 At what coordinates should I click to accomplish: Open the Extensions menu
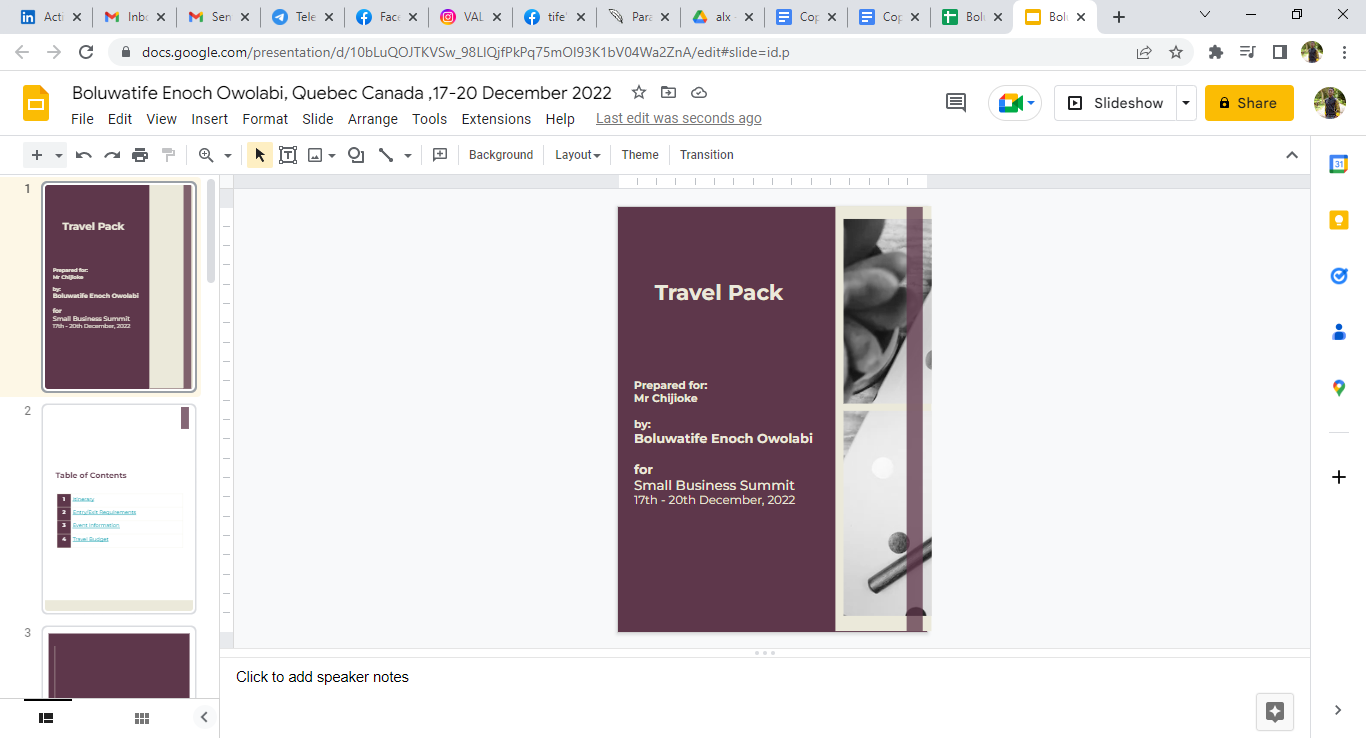click(496, 119)
